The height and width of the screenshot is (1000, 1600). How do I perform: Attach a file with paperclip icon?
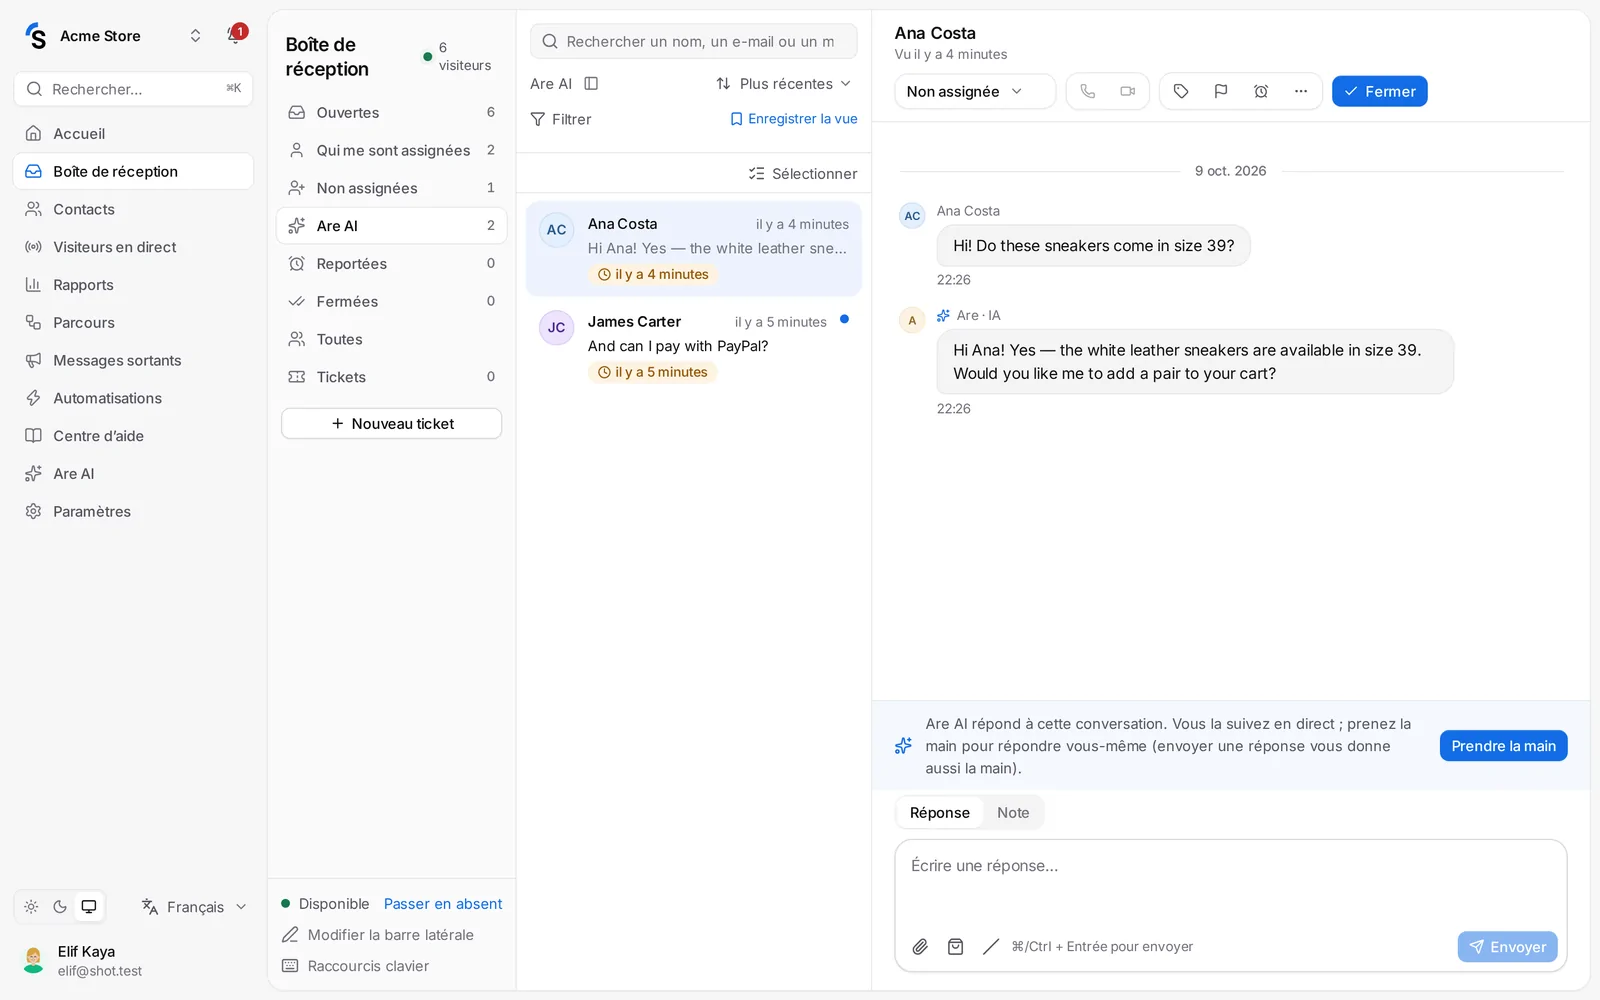coord(920,946)
